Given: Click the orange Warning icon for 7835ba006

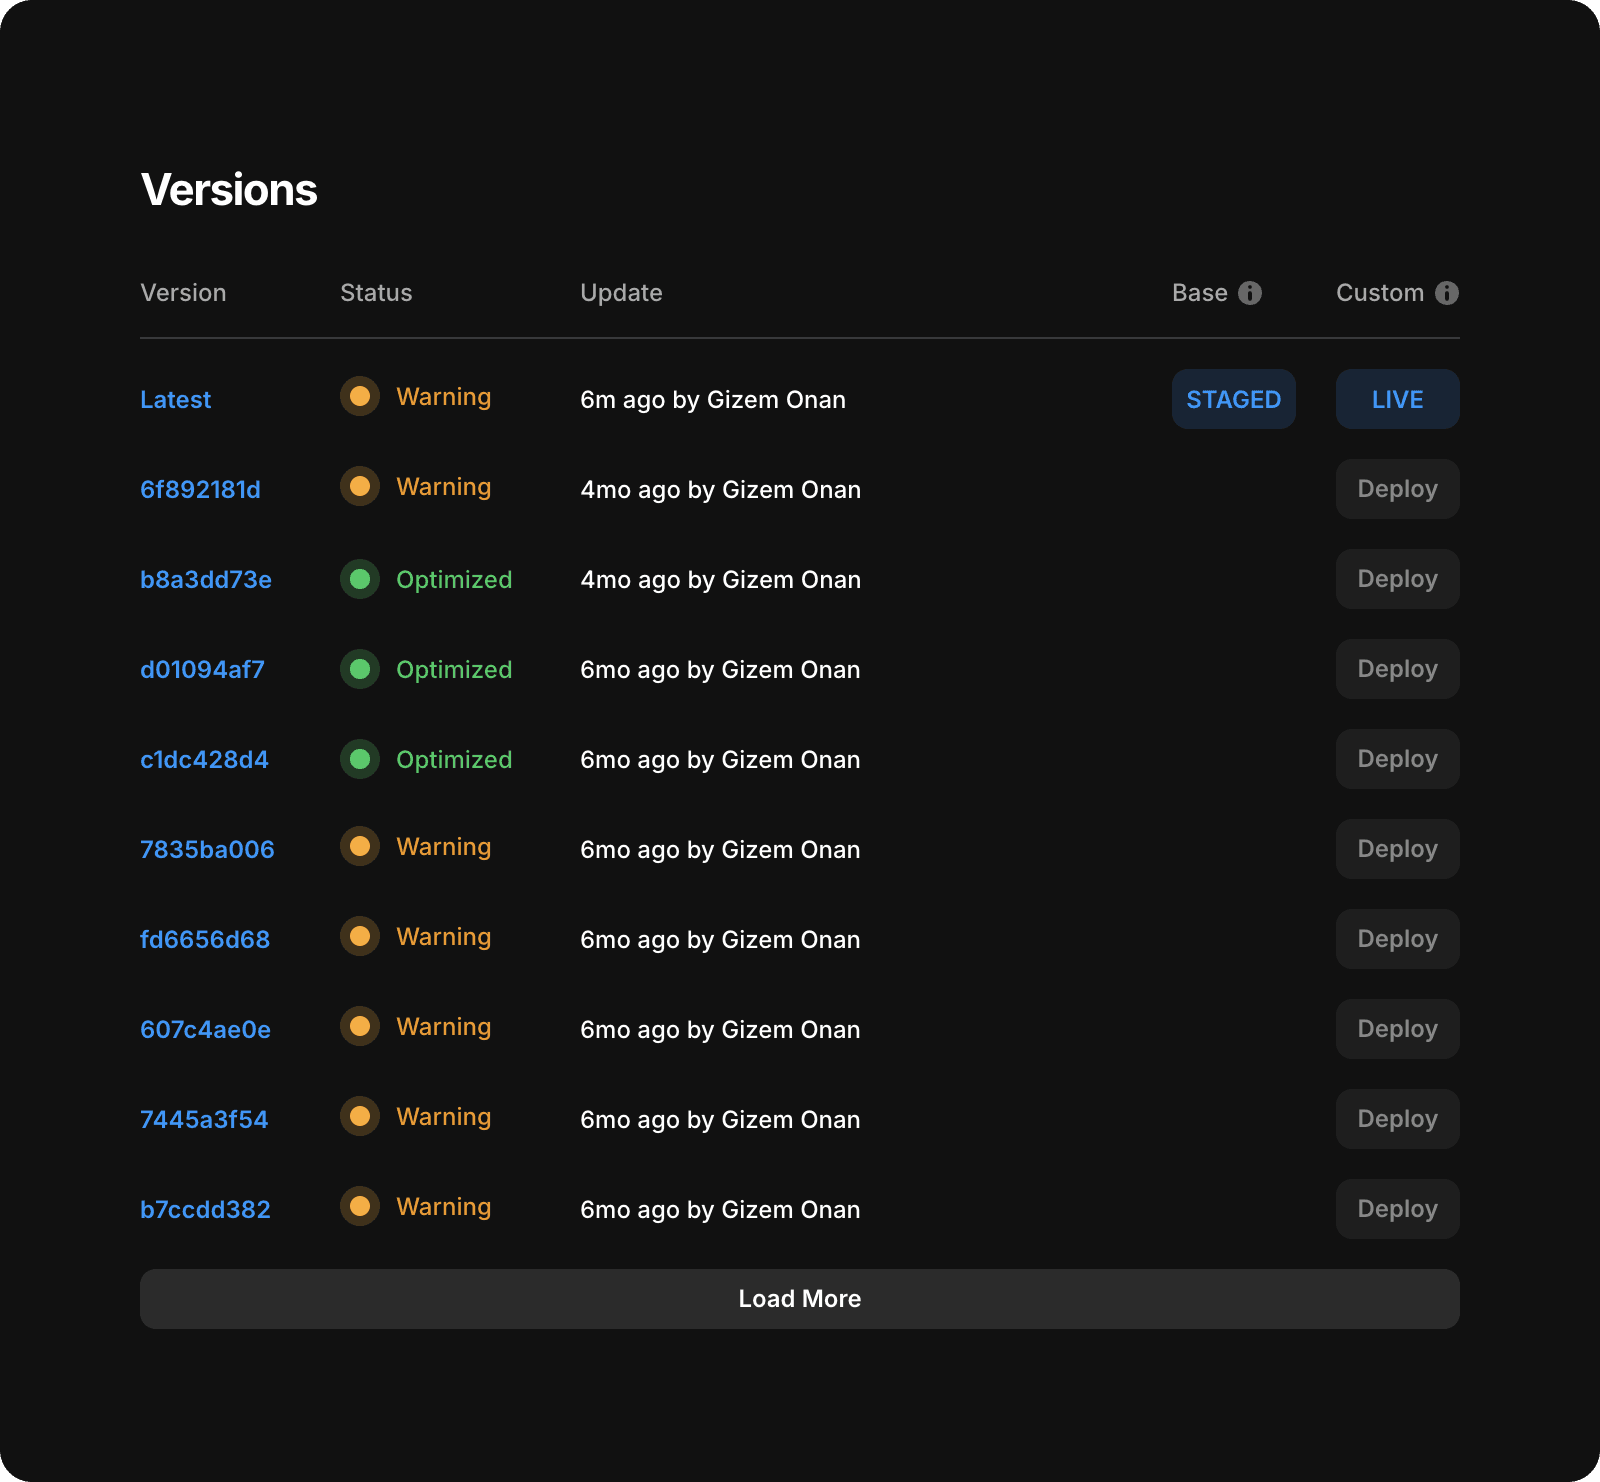Looking at the screenshot, I should click(360, 847).
